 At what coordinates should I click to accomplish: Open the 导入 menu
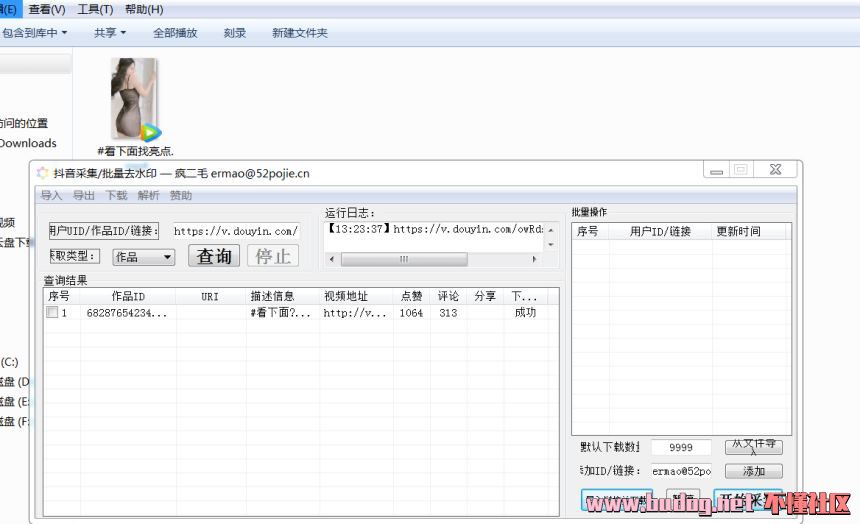51,196
